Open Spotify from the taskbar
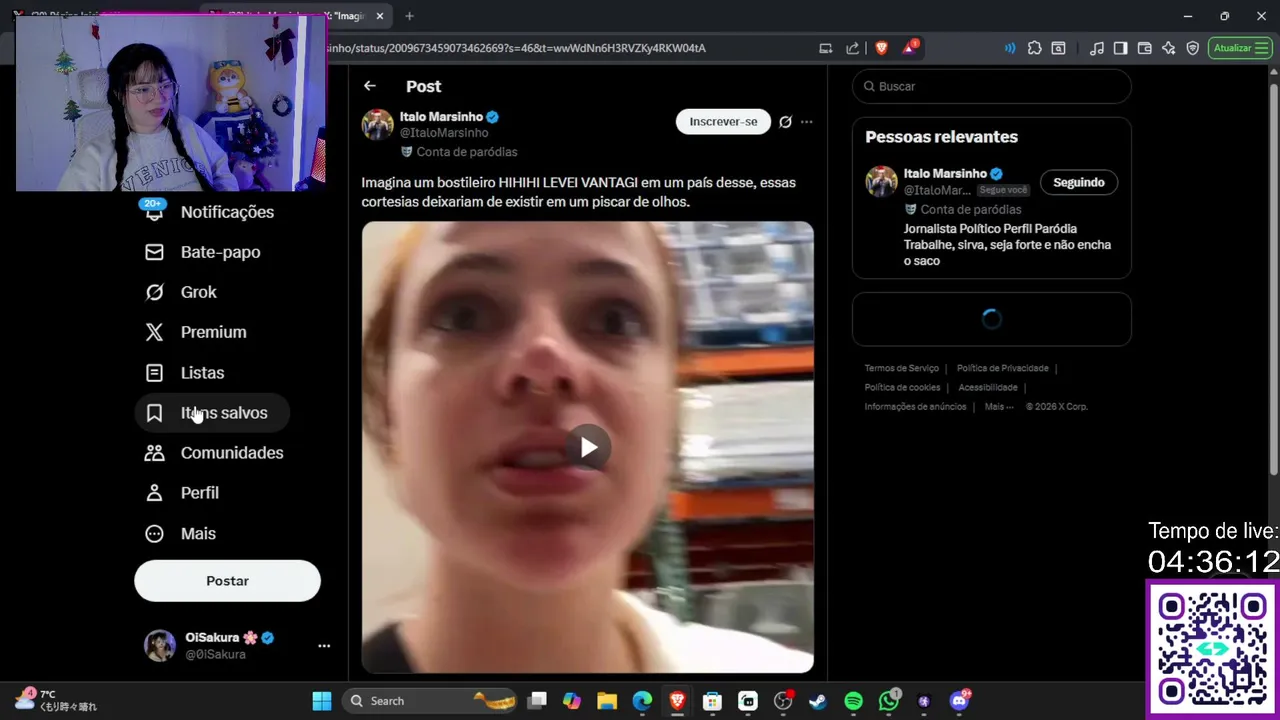Viewport: 1280px width, 720px height. pyautogui.click(x=853, y=701)
